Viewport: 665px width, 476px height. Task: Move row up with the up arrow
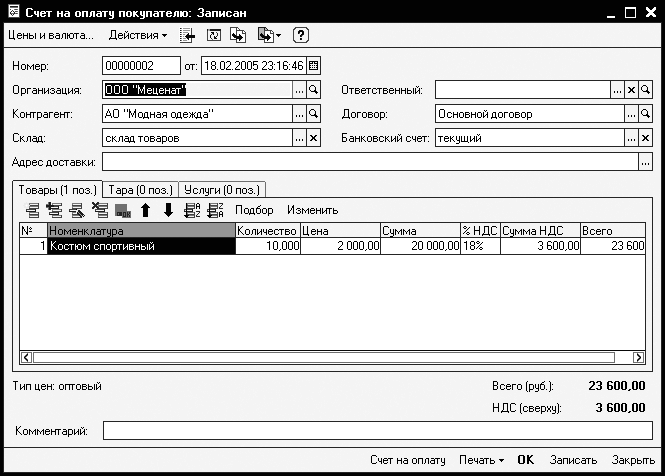(145, 210)
